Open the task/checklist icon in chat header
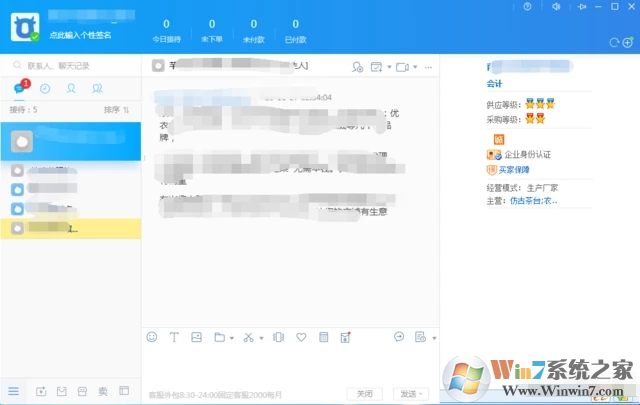 coord(376,67)
